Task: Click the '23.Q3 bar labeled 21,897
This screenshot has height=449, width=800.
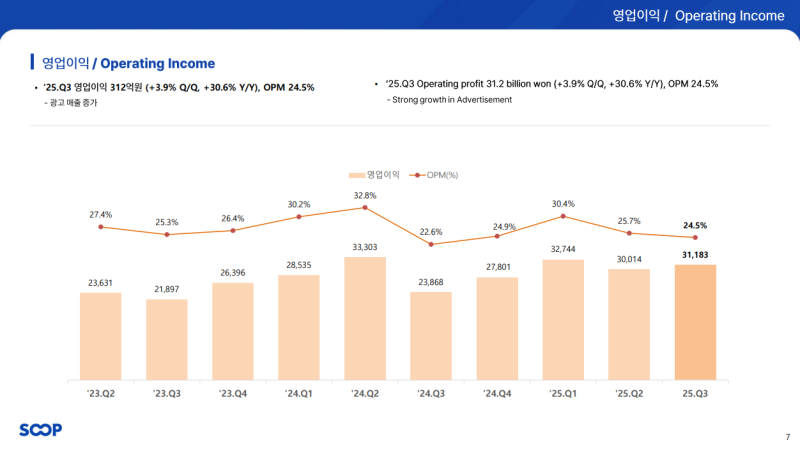Action: point(166,339)
